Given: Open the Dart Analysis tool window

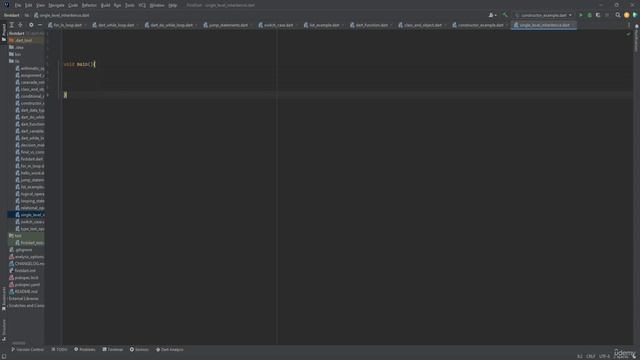Looking at the screenshot, I should coord(170,349).
